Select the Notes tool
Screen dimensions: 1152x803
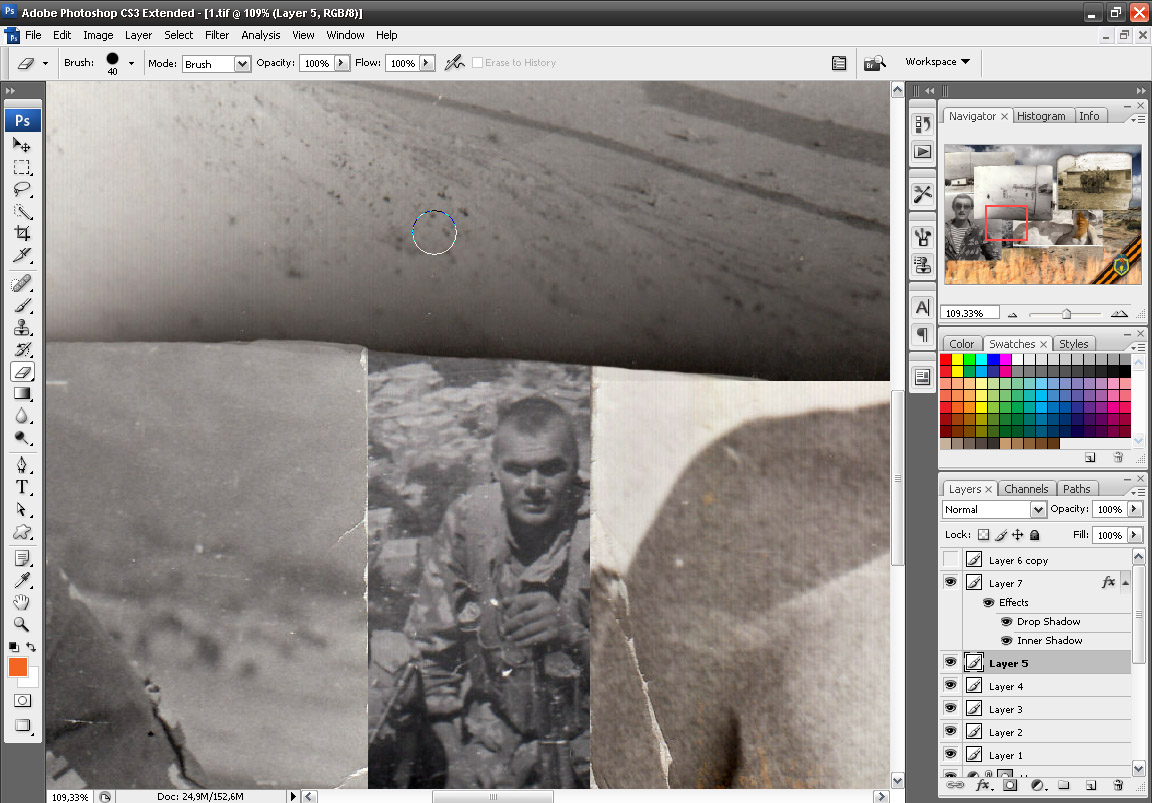(x=22, y=558)
